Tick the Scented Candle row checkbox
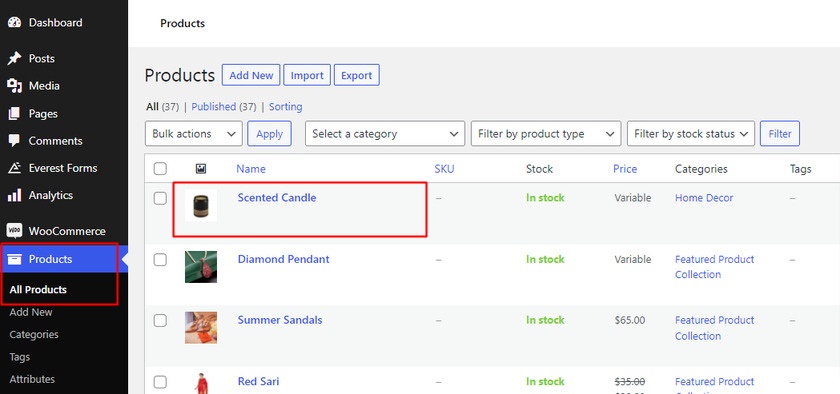Screen dimensions: 840x394 160,198
